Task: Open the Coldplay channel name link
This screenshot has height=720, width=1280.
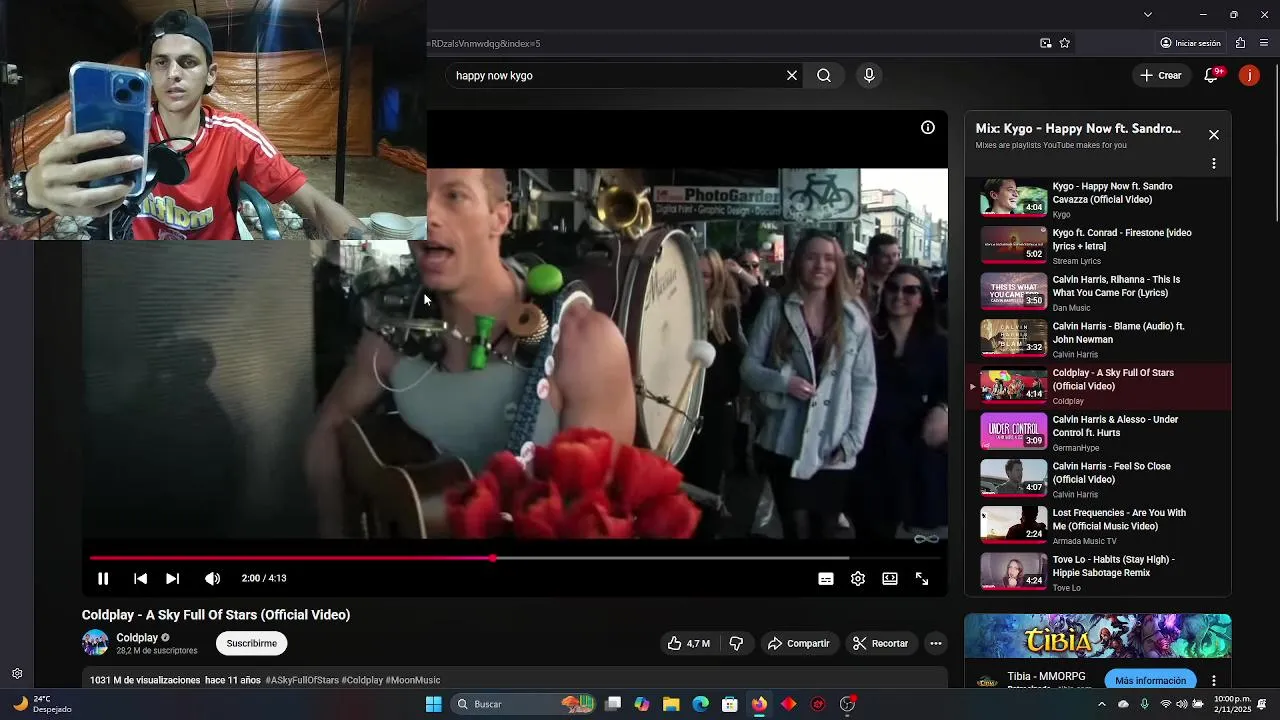Action: click(137, 637)
